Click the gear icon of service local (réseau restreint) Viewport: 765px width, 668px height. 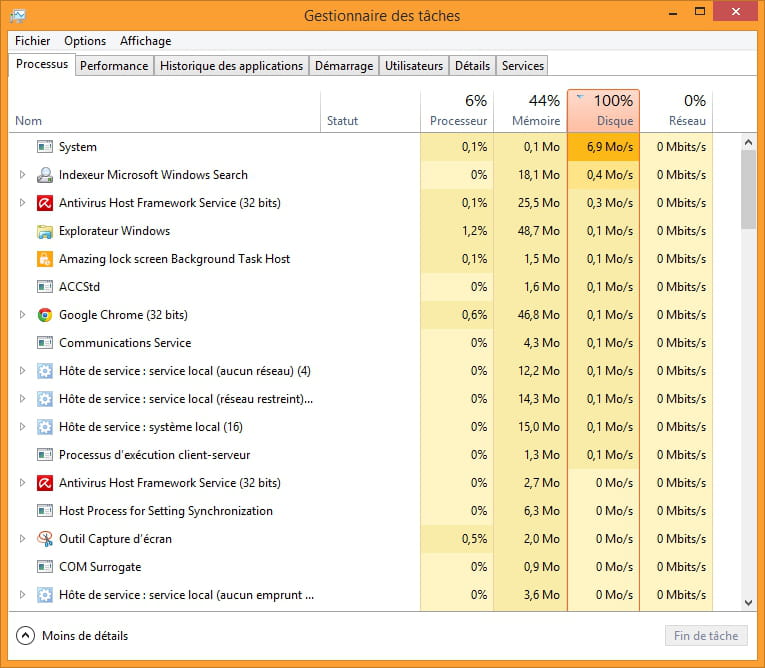coord(45,399)
